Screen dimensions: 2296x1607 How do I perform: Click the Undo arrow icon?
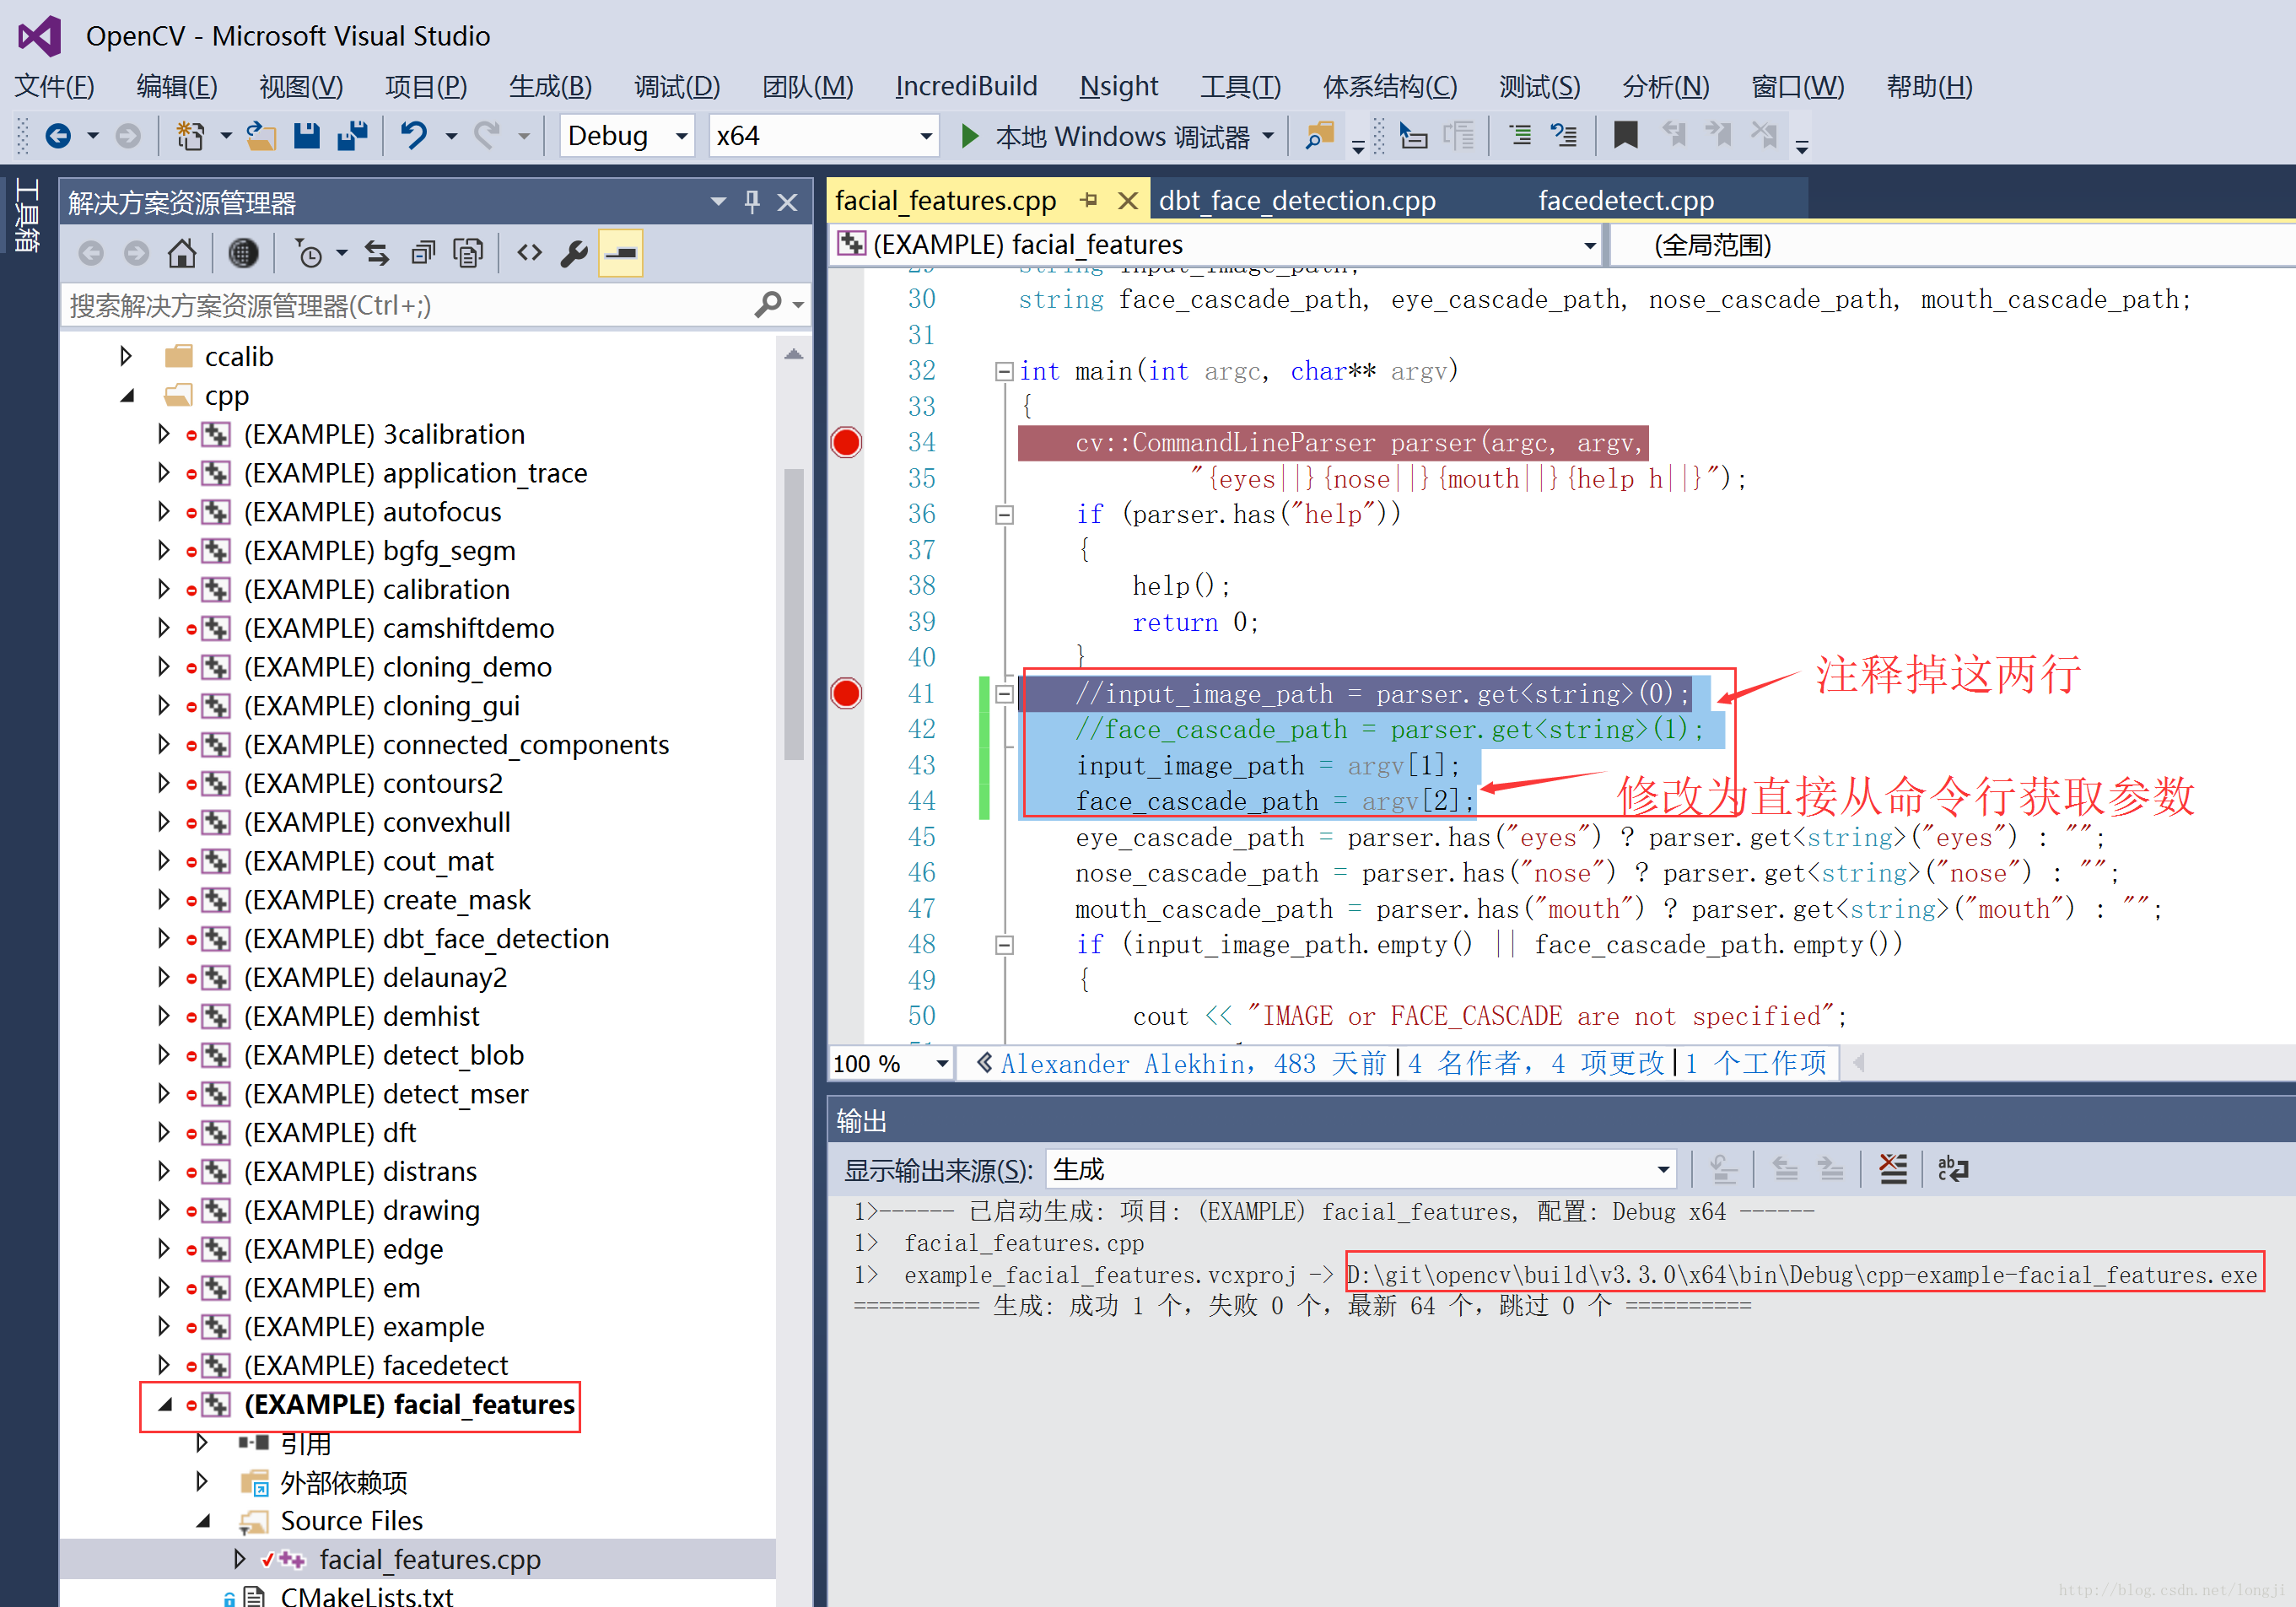pyautogui.click(x=413, y=135)
